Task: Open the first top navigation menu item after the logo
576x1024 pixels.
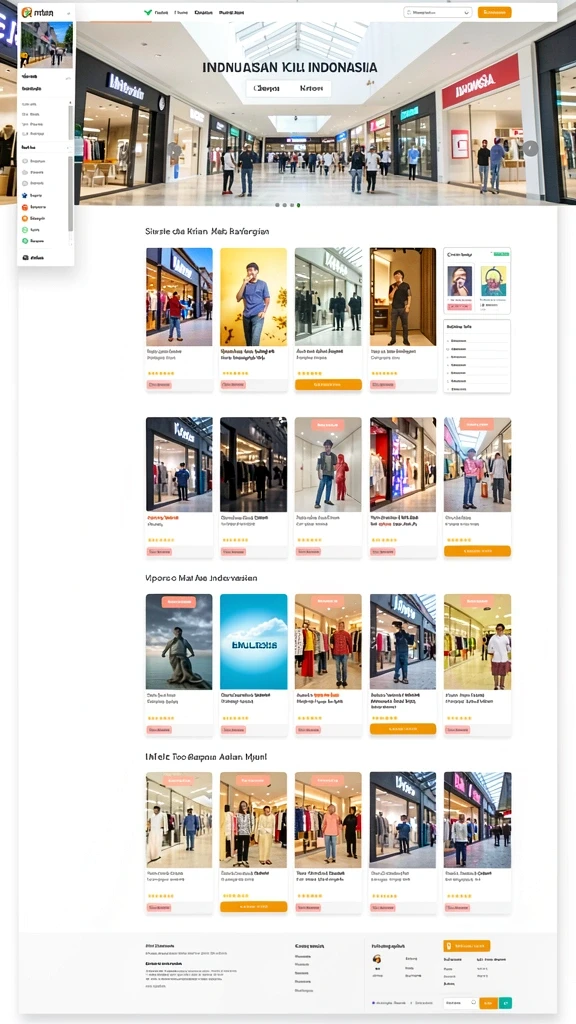Action: click(161, 12)
